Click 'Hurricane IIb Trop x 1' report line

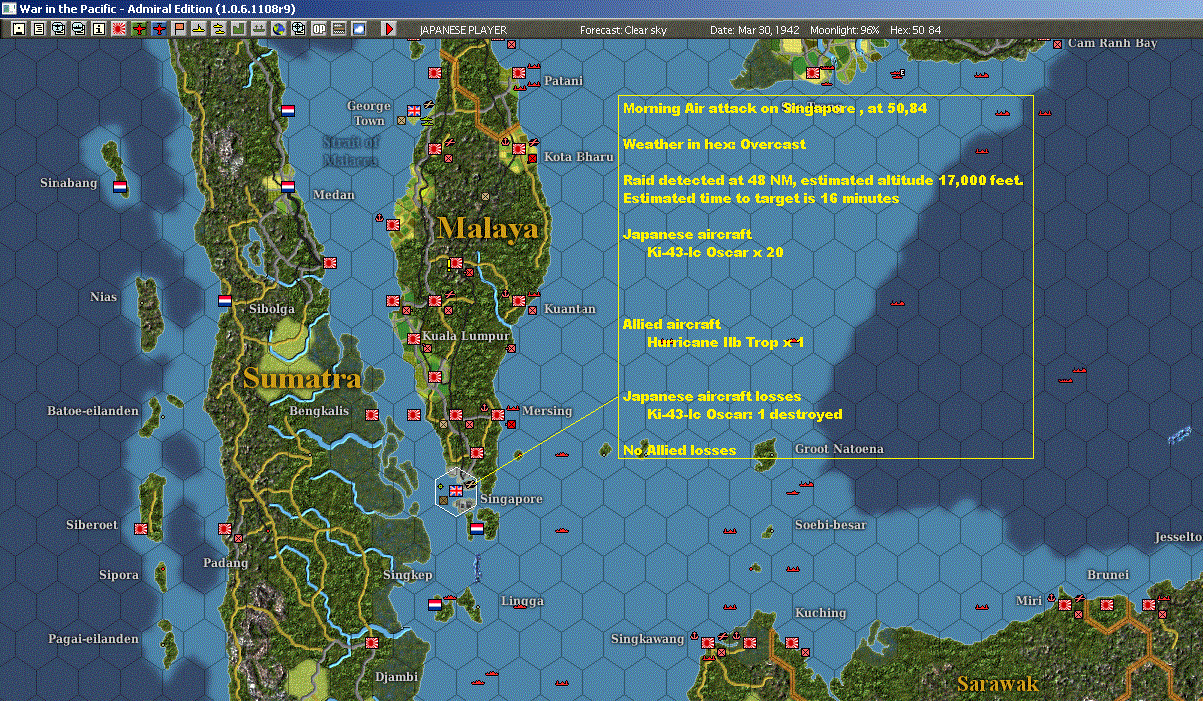coord(725,342)
